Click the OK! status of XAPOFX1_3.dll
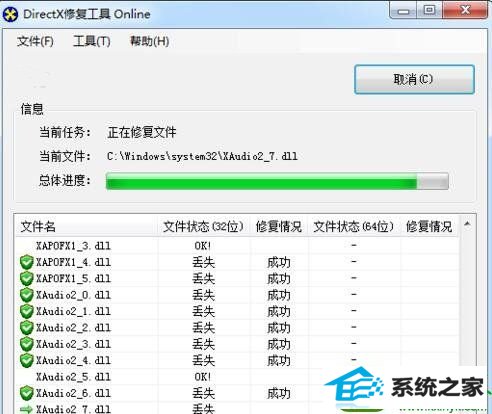The image size is (492, 414). tap(203, 246)
